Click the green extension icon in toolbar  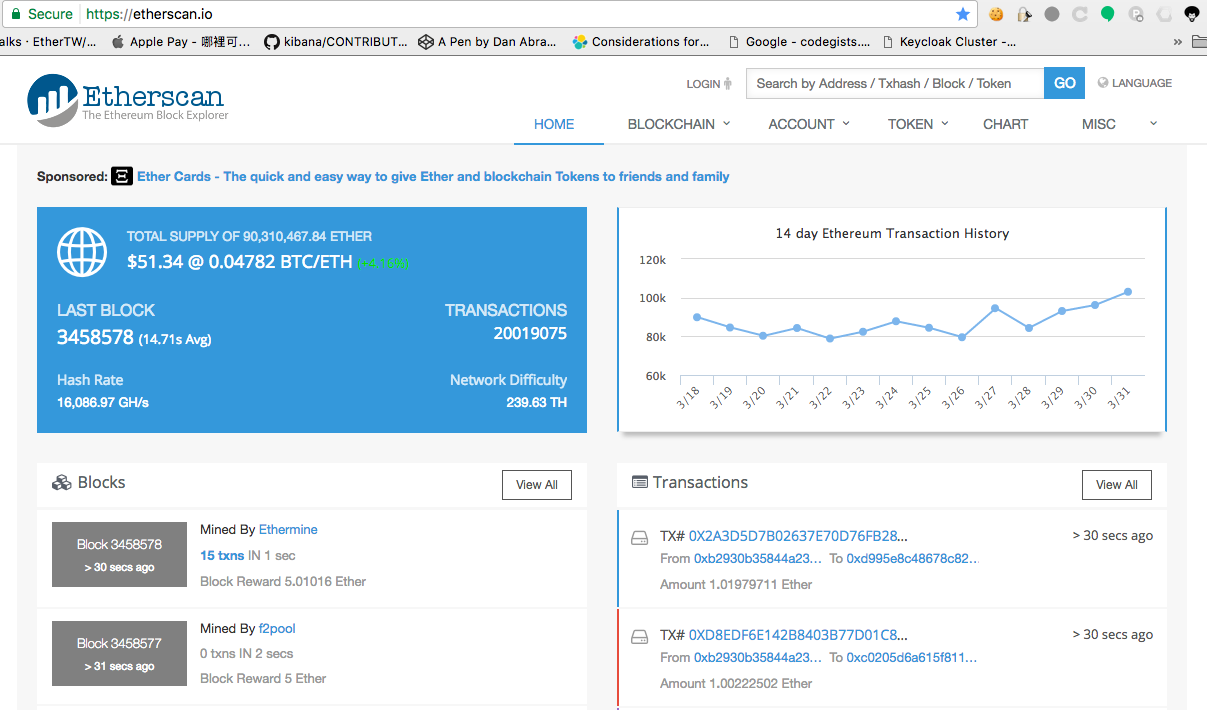(x=1108, y=14)
